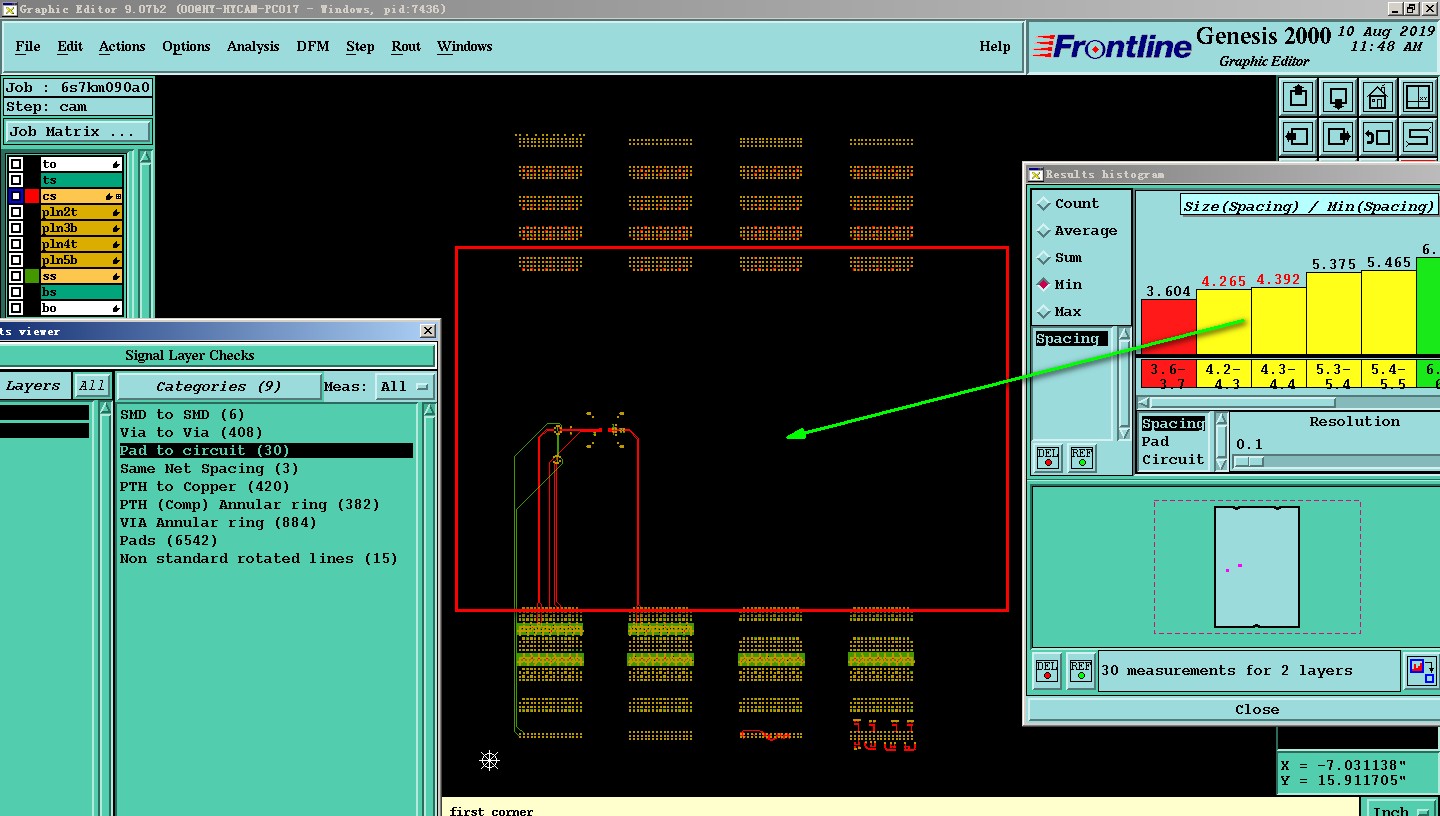Toggle checkbox for the ss layer

(x=16, y=276)
